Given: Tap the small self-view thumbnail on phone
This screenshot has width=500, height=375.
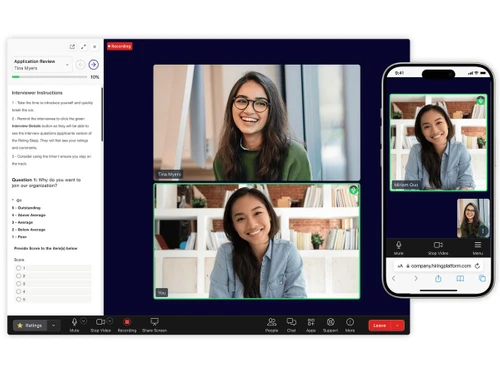Looking at the screenshot, I should (x=473, y=218).
